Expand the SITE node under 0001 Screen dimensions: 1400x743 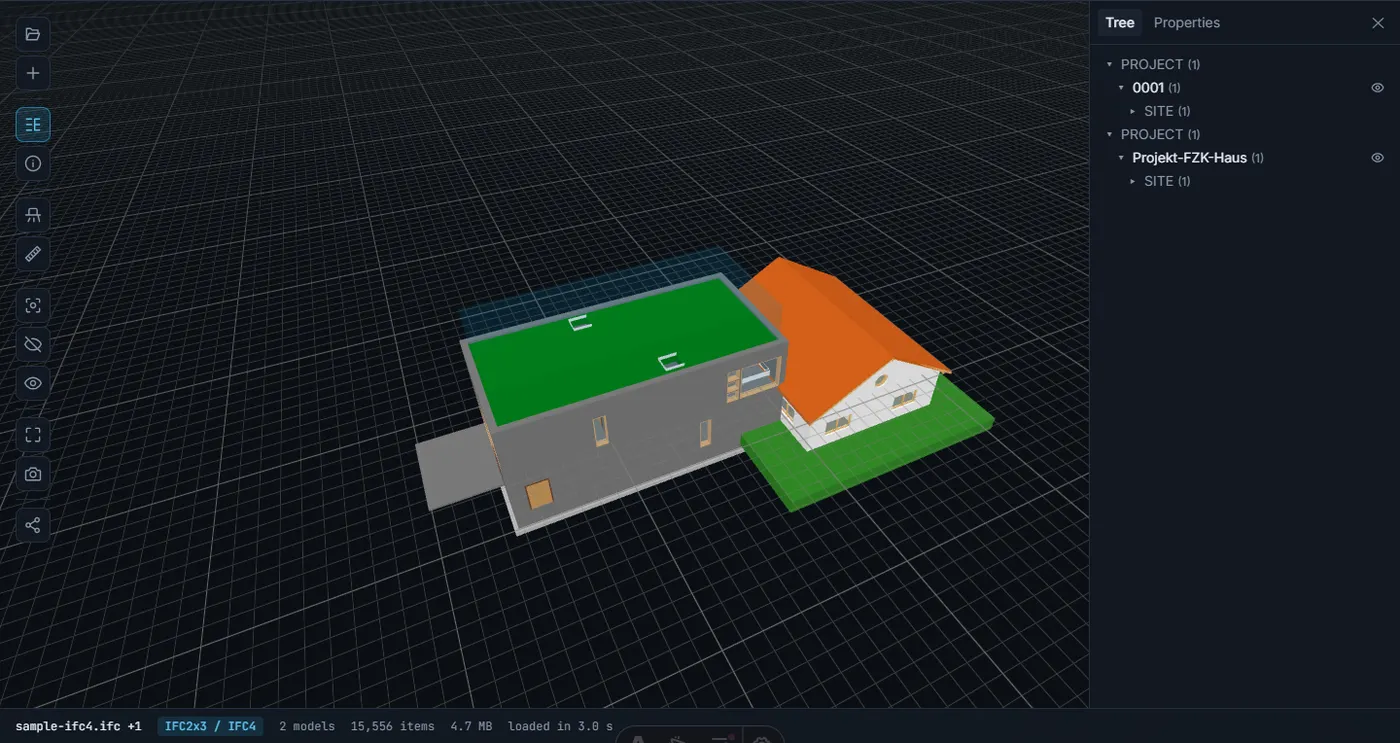tap(1132, 111)
